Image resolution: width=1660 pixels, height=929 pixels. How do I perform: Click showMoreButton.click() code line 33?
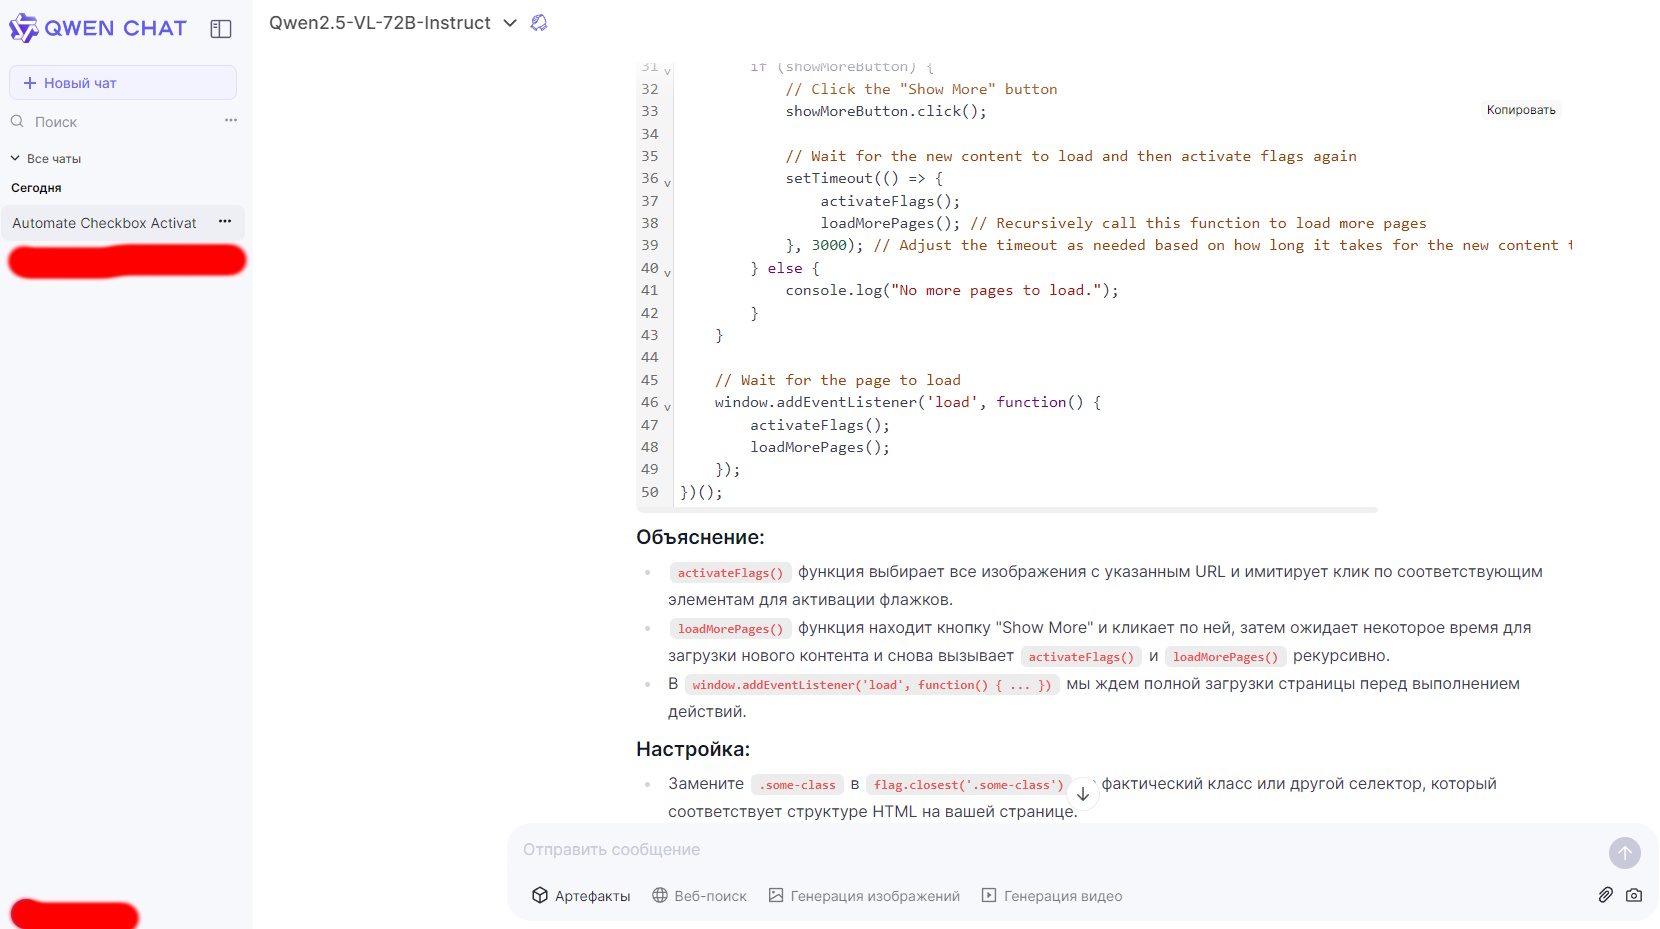point(886,111)
